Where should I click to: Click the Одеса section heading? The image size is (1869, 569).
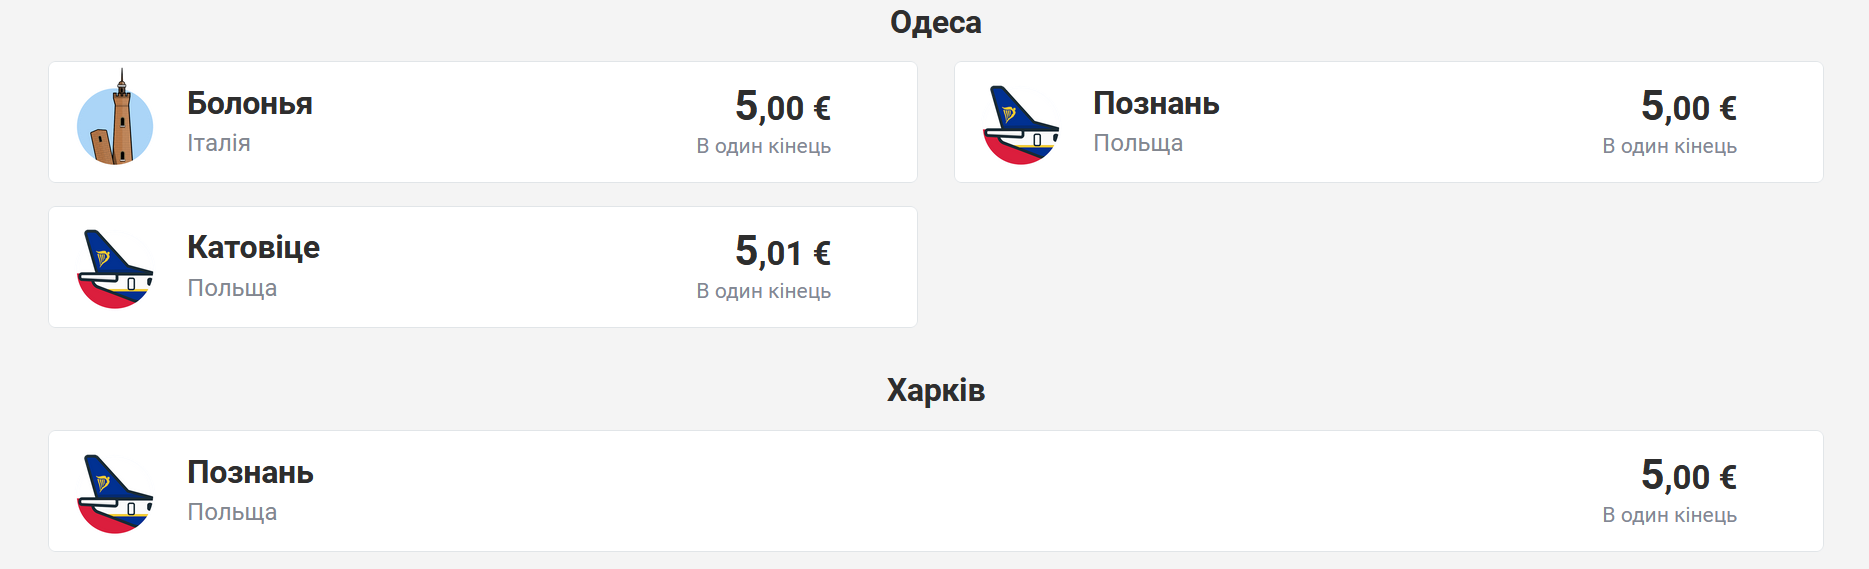click(x=936, y=22)
